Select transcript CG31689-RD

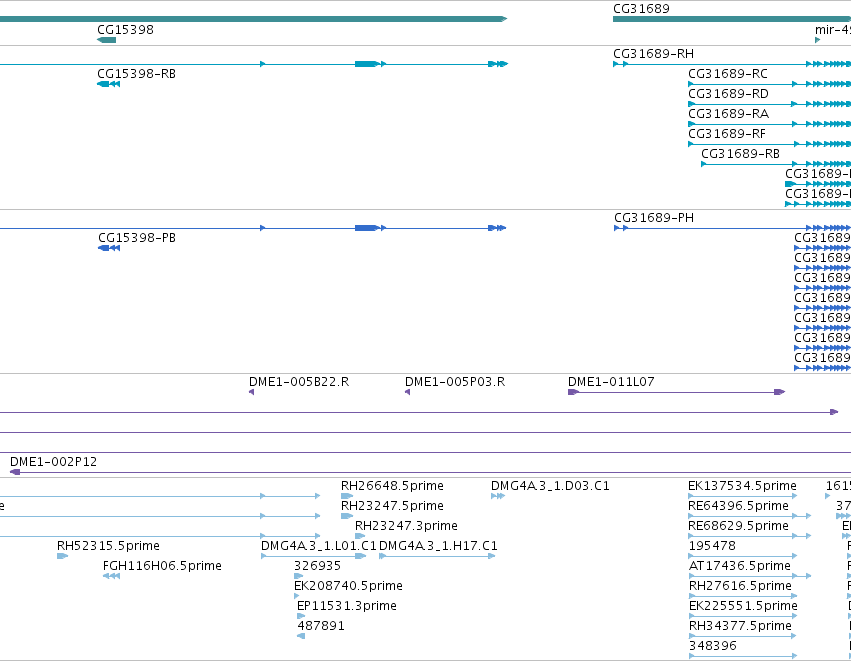(728, 94)
